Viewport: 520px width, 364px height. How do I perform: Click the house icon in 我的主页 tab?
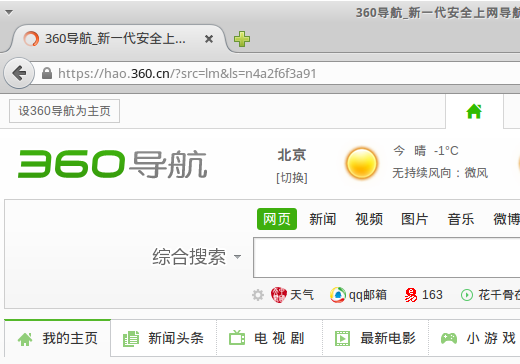pyautogui.click(x=25, y=339)
